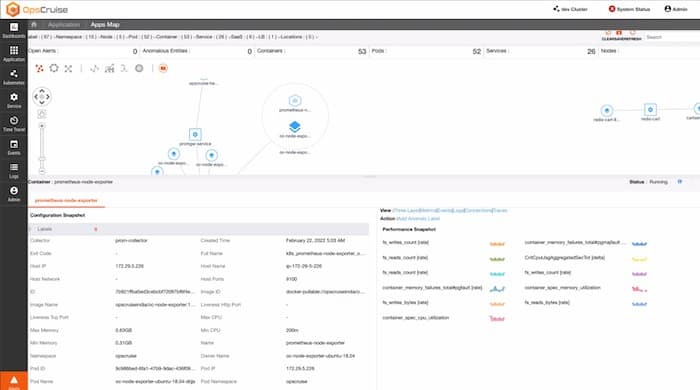Open Time Travel from the sidebar

tap(14, 124)
